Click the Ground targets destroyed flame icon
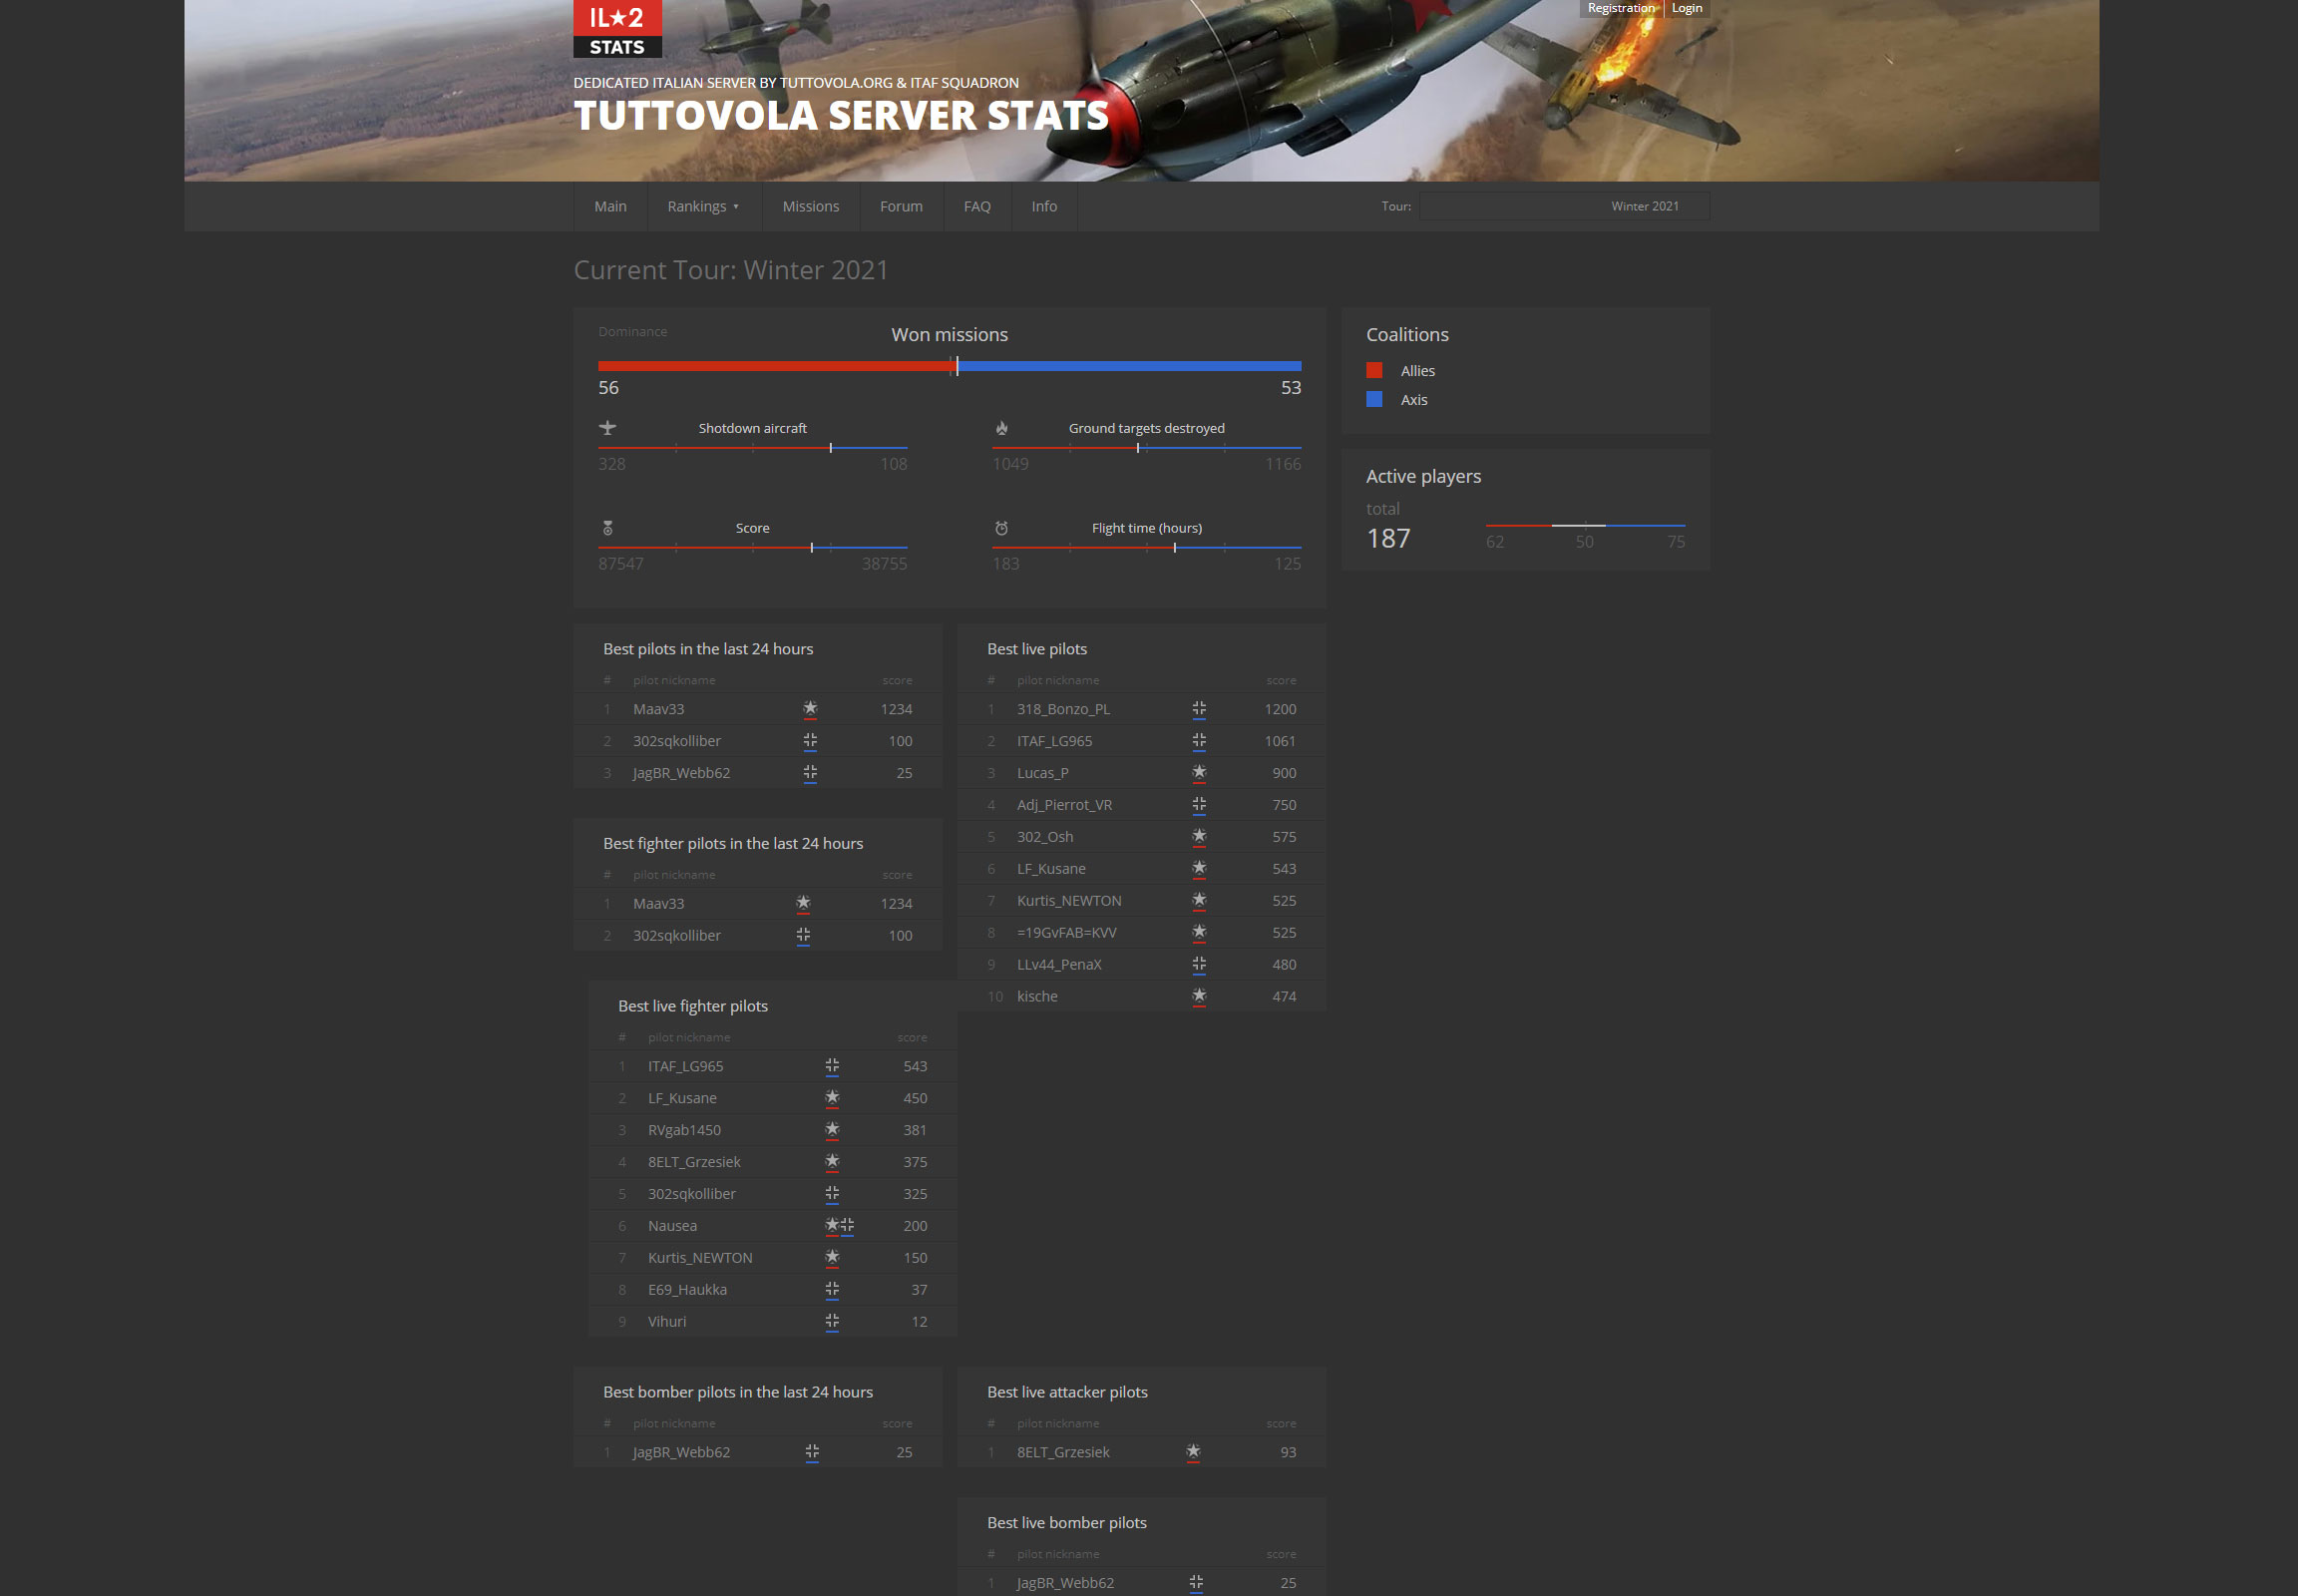This screenshot has width=2298, height=1596. 1001,428
